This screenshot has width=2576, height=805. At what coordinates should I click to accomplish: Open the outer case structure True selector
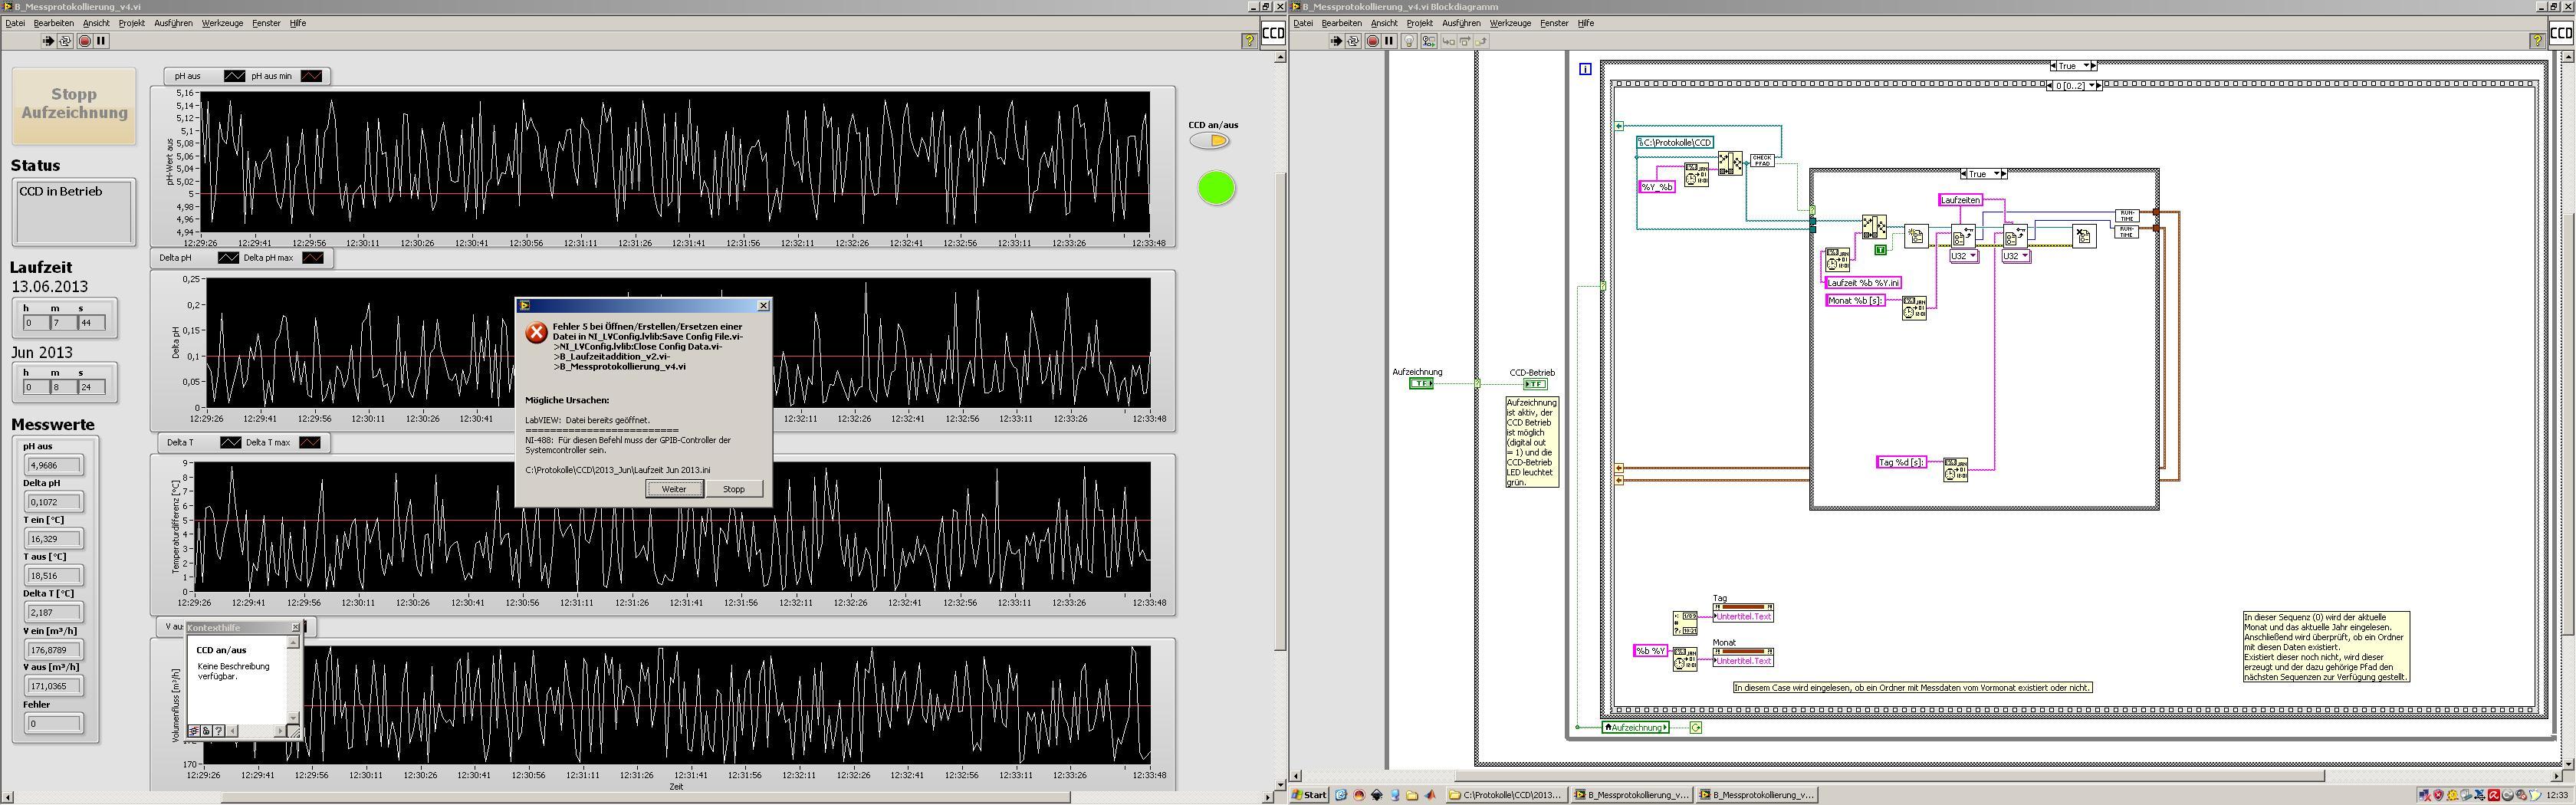[2073, 66]
